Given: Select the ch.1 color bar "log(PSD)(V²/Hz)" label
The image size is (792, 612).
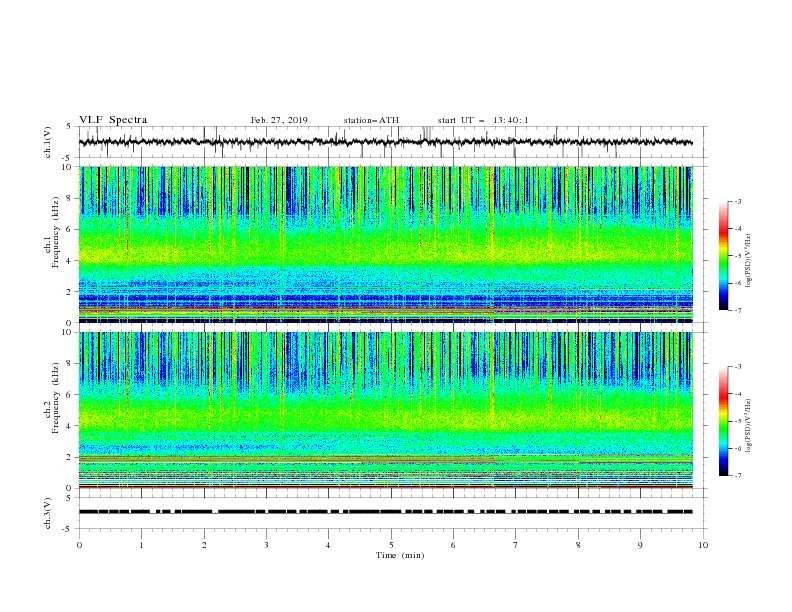Looking at the screenshot, I should (x=748, y=261).
